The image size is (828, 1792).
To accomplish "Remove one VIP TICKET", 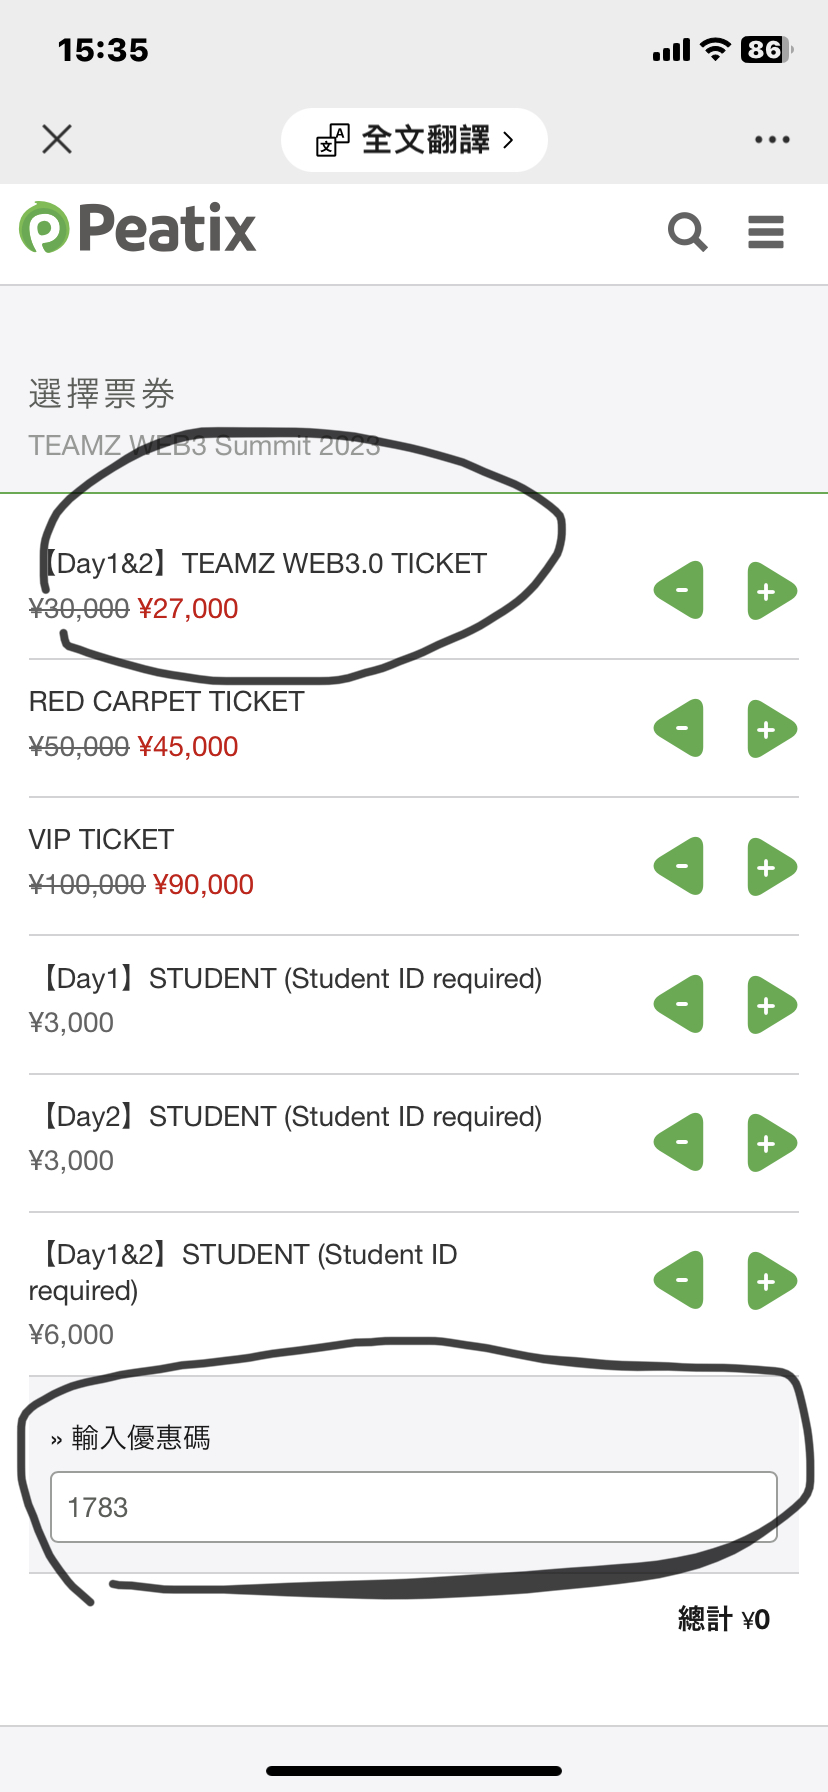I will click(x=679, y=867).
